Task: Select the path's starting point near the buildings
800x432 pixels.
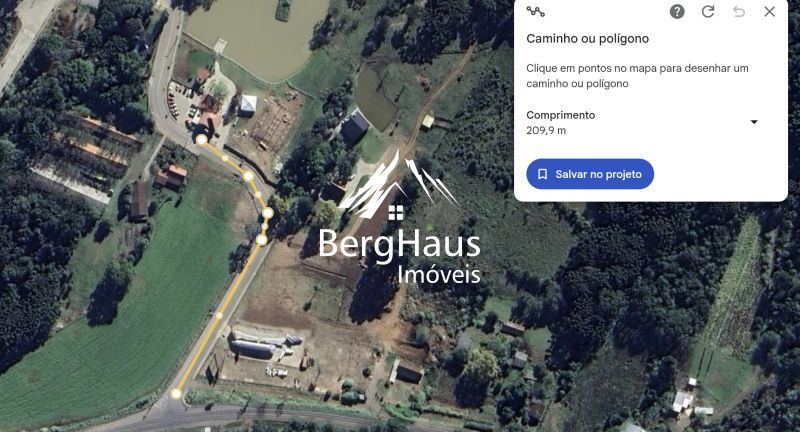Action: click(x=202, y=140)
